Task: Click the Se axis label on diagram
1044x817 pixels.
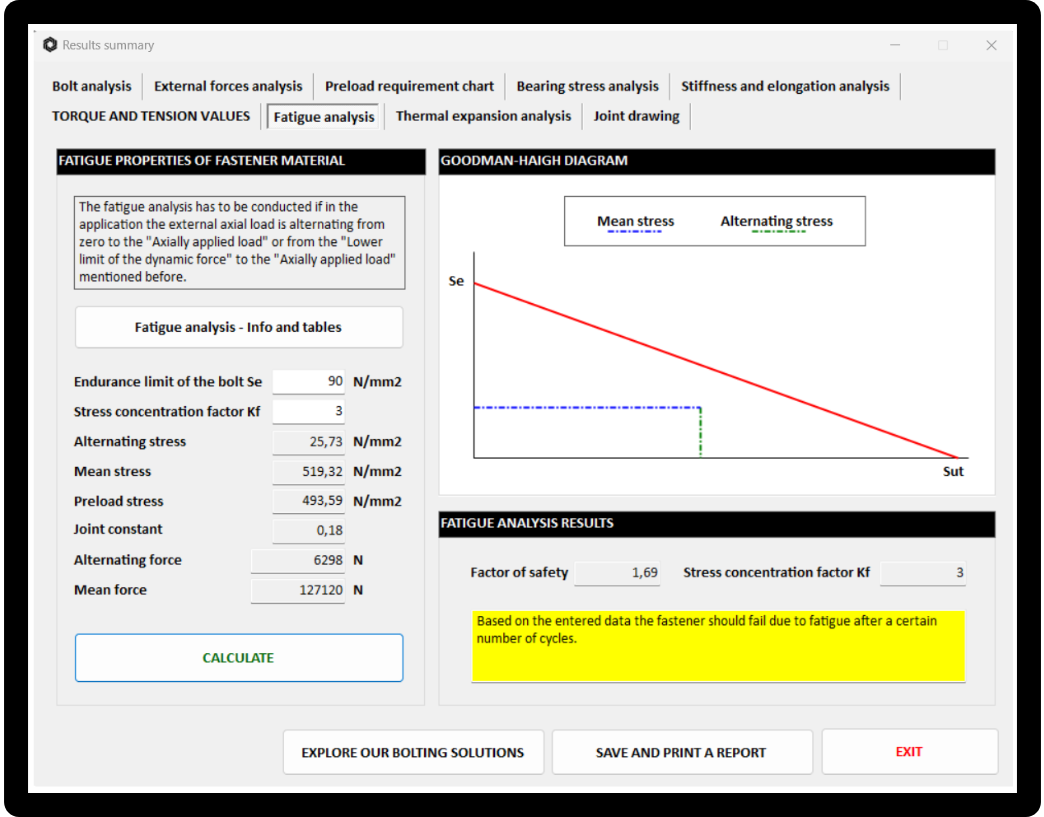Action: coord(456,281)
